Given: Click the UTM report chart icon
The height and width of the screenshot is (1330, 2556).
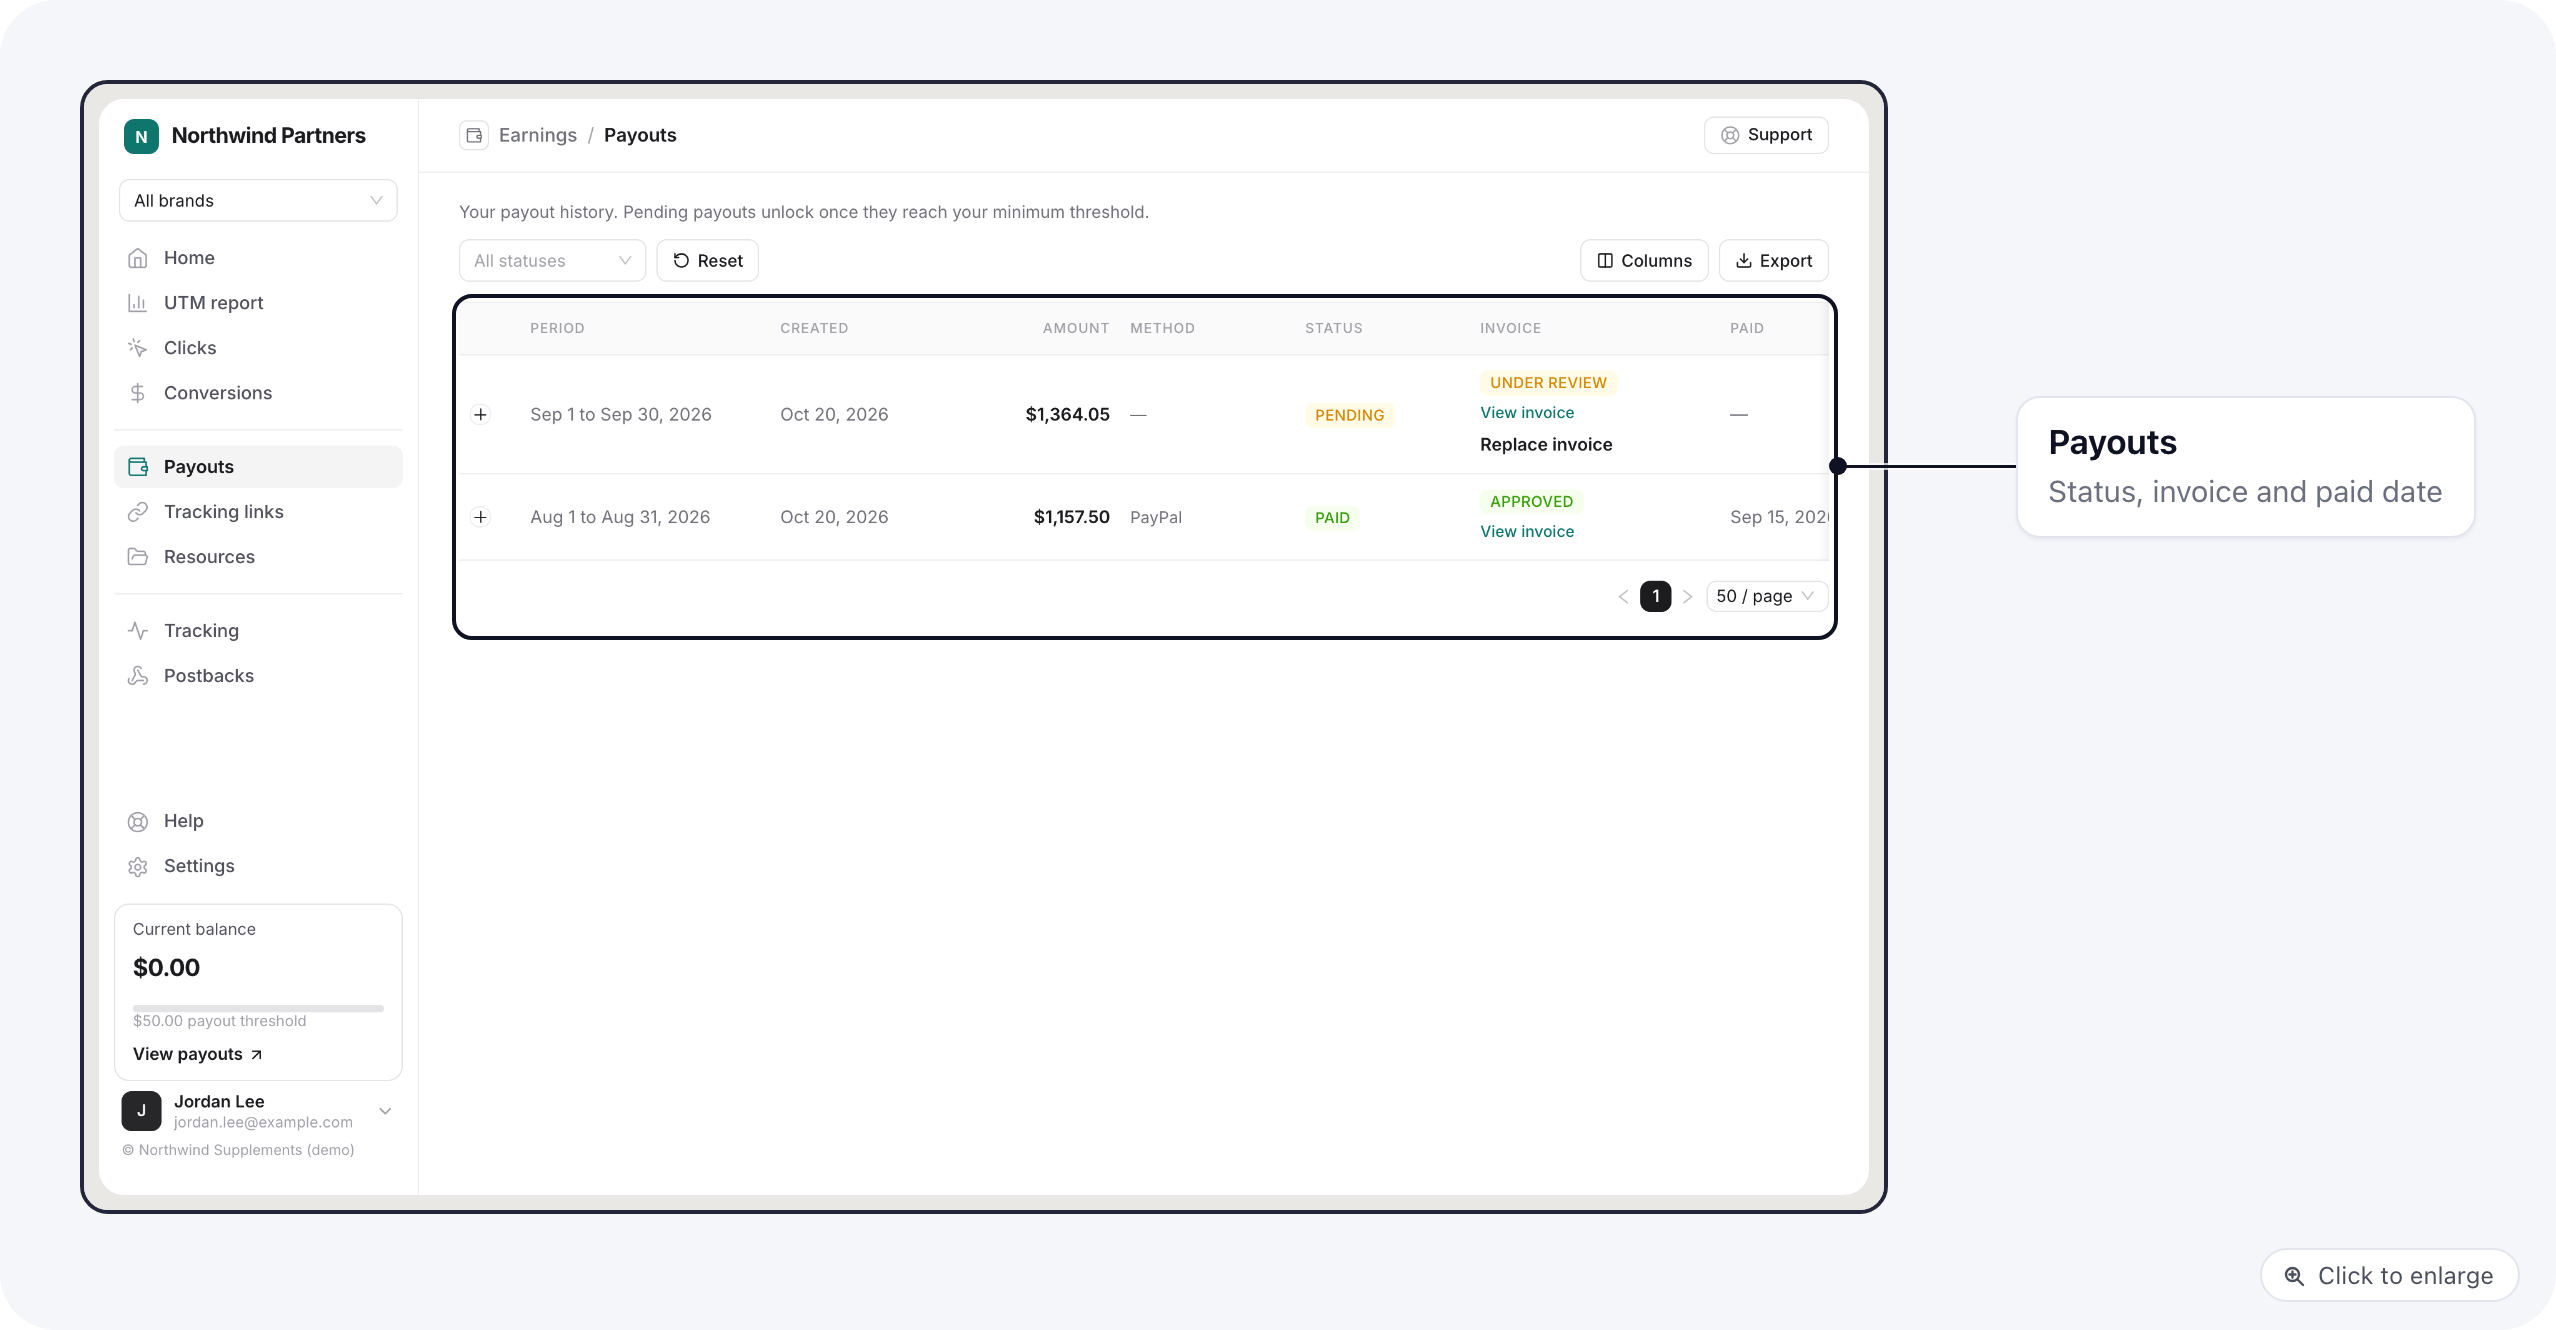Looking at the screenshot, I should tap(138, 303).
